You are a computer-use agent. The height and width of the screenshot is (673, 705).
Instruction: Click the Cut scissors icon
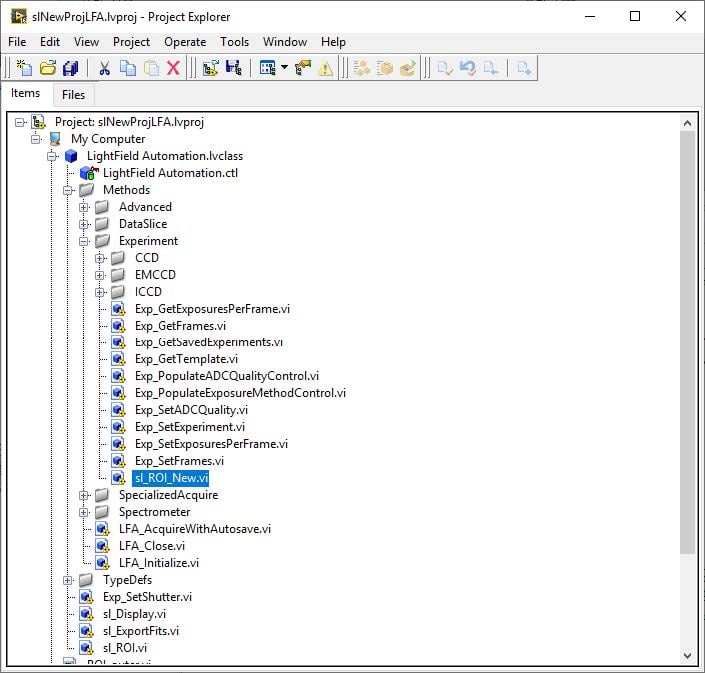(104, 68)
